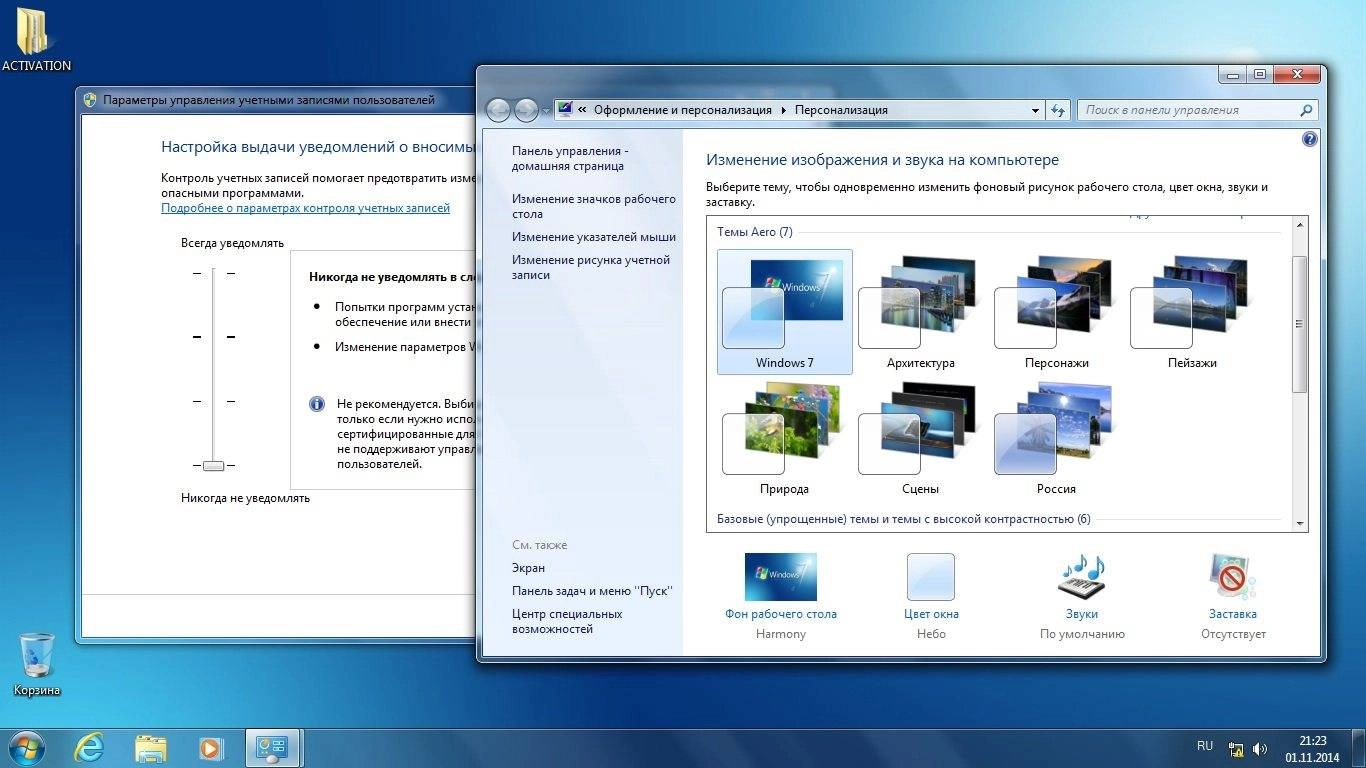Click the scroll-down arrow of theme list
The image size is (1366, 768).
[x=1300, y=523]
